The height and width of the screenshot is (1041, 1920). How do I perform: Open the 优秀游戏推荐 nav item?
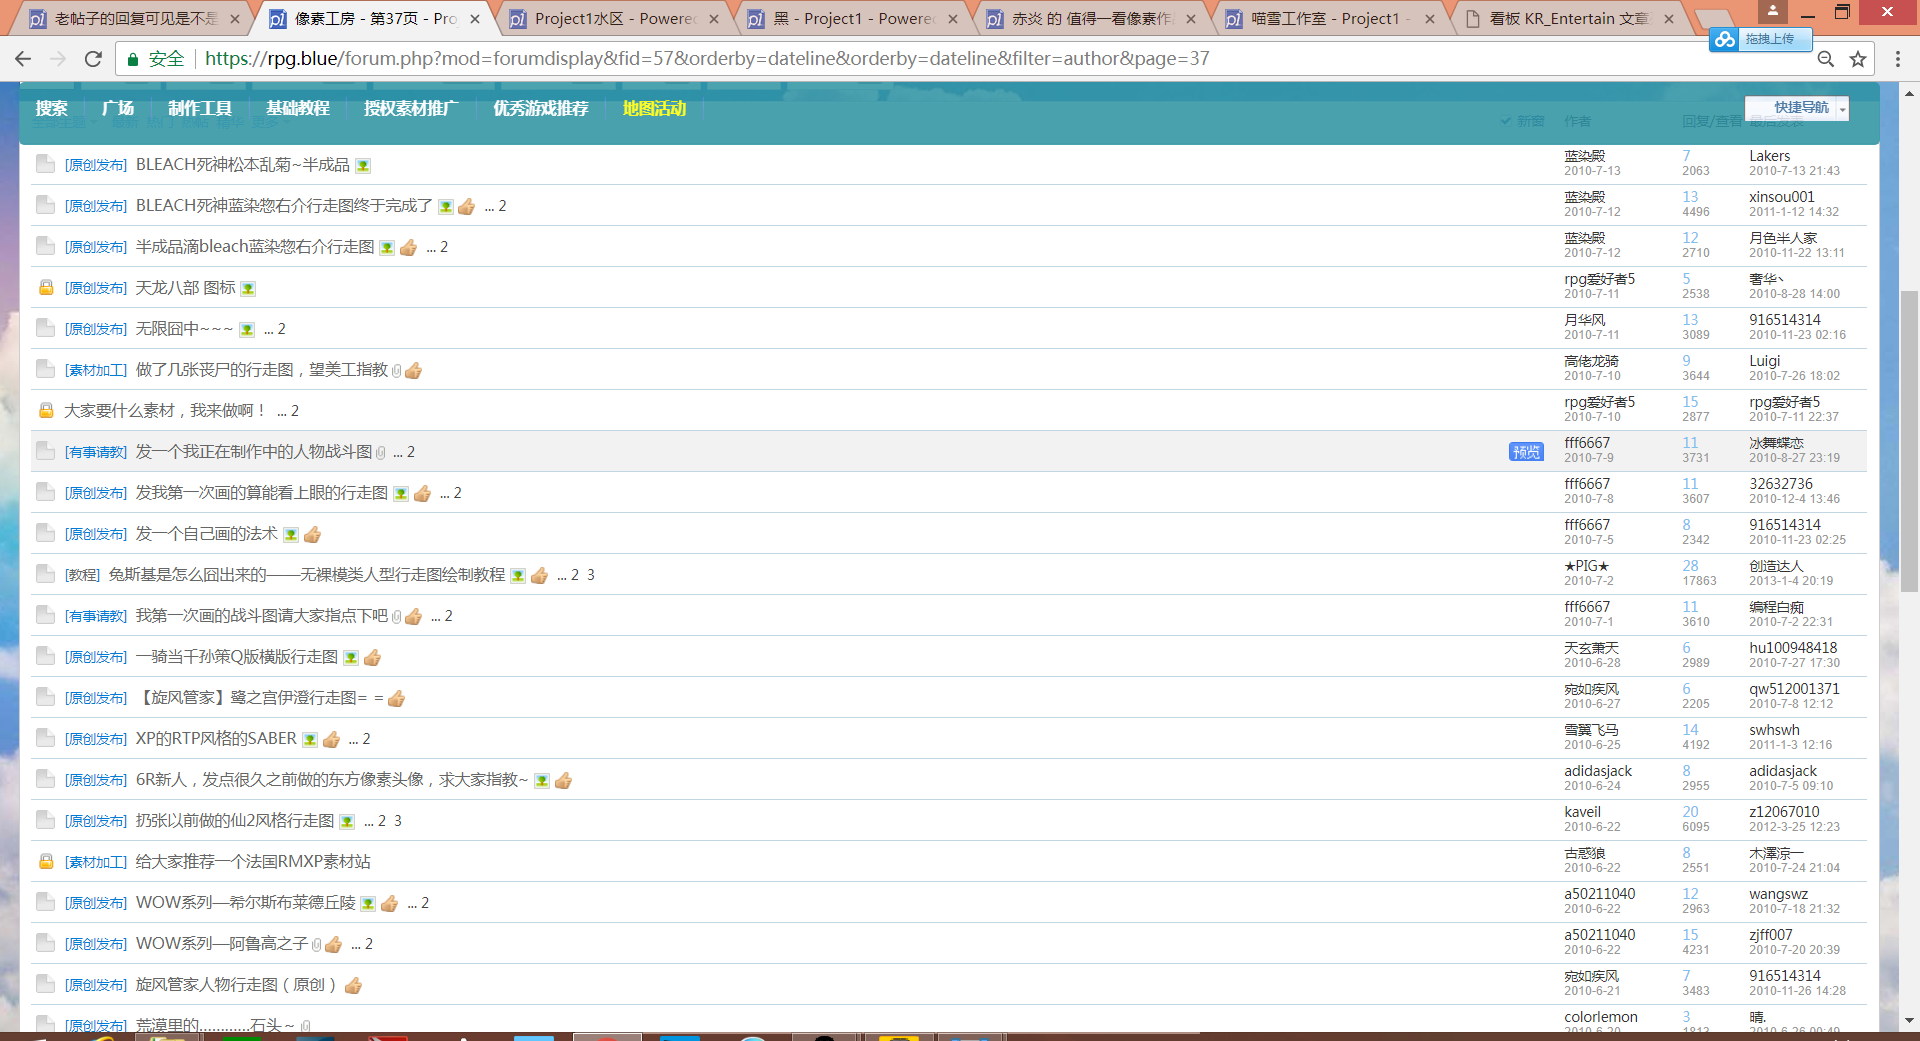pos(541,108)
